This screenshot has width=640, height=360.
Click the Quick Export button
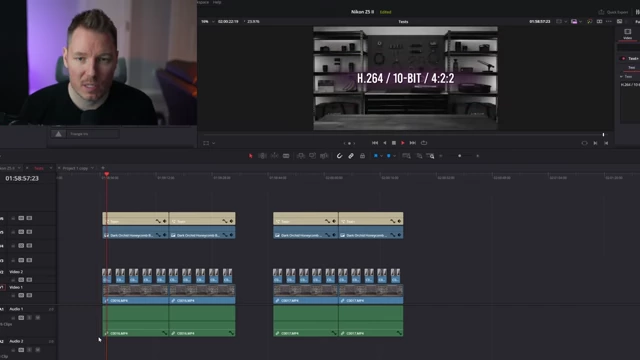coord(613,12)
